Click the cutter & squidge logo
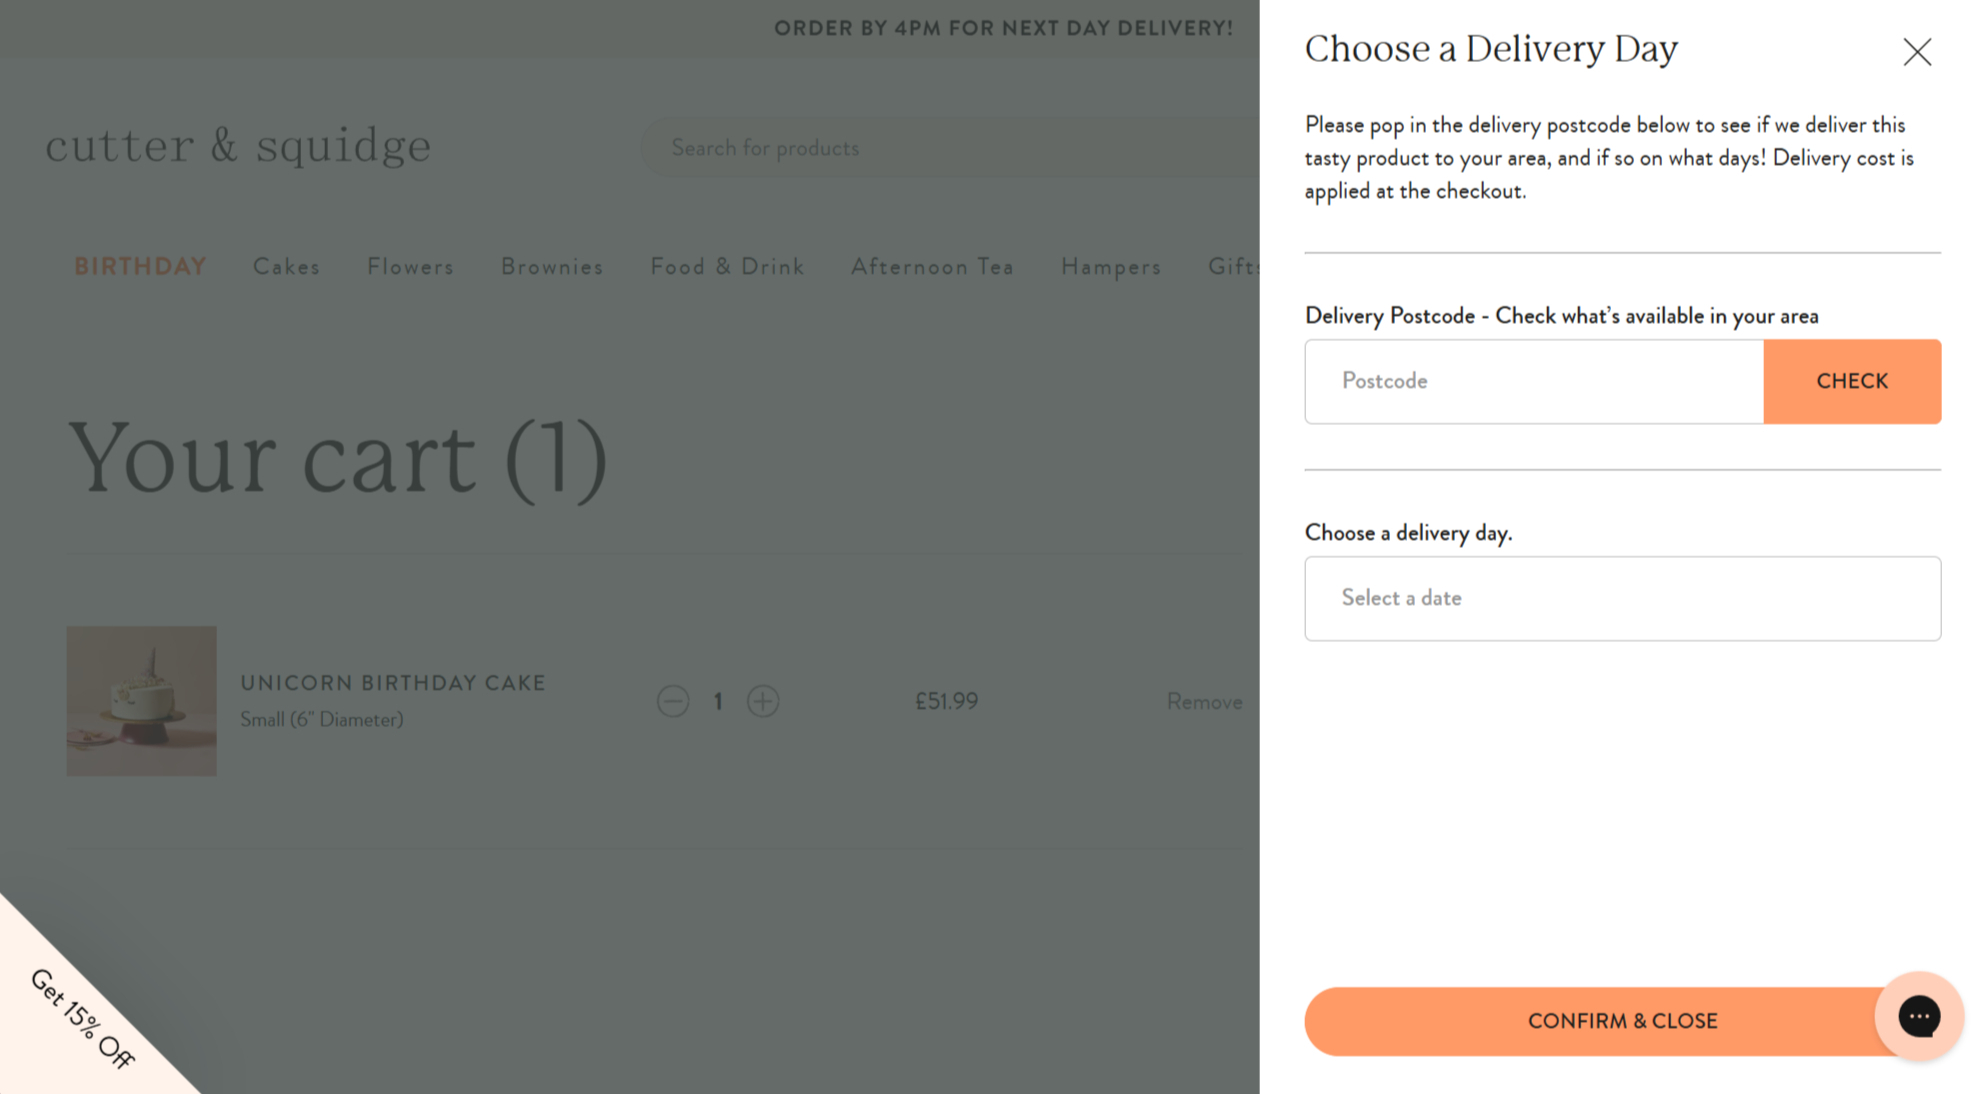Image resolution: width=1984 pixels, height=1094 pixels. tap(238, 146)
